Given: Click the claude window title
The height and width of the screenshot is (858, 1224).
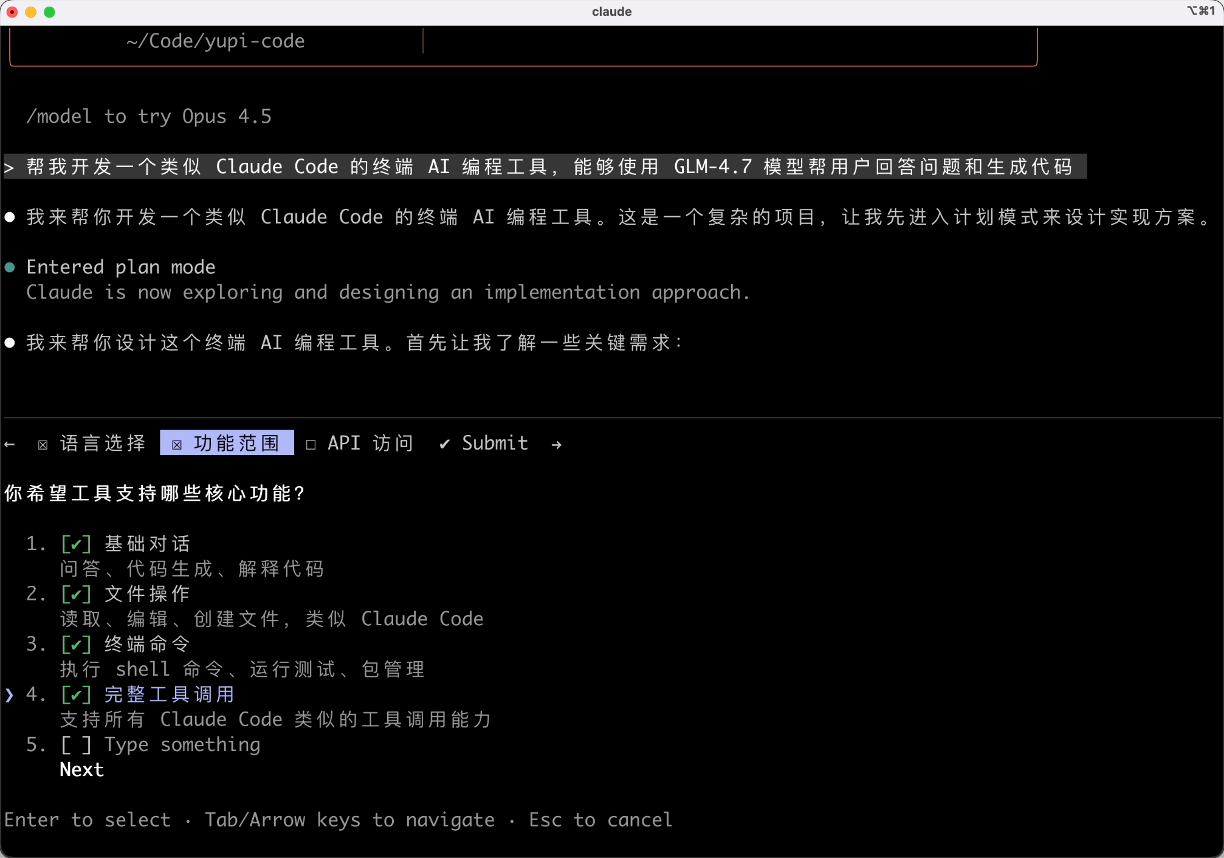Looking at the screenshot, I should (x=612, y=12).
